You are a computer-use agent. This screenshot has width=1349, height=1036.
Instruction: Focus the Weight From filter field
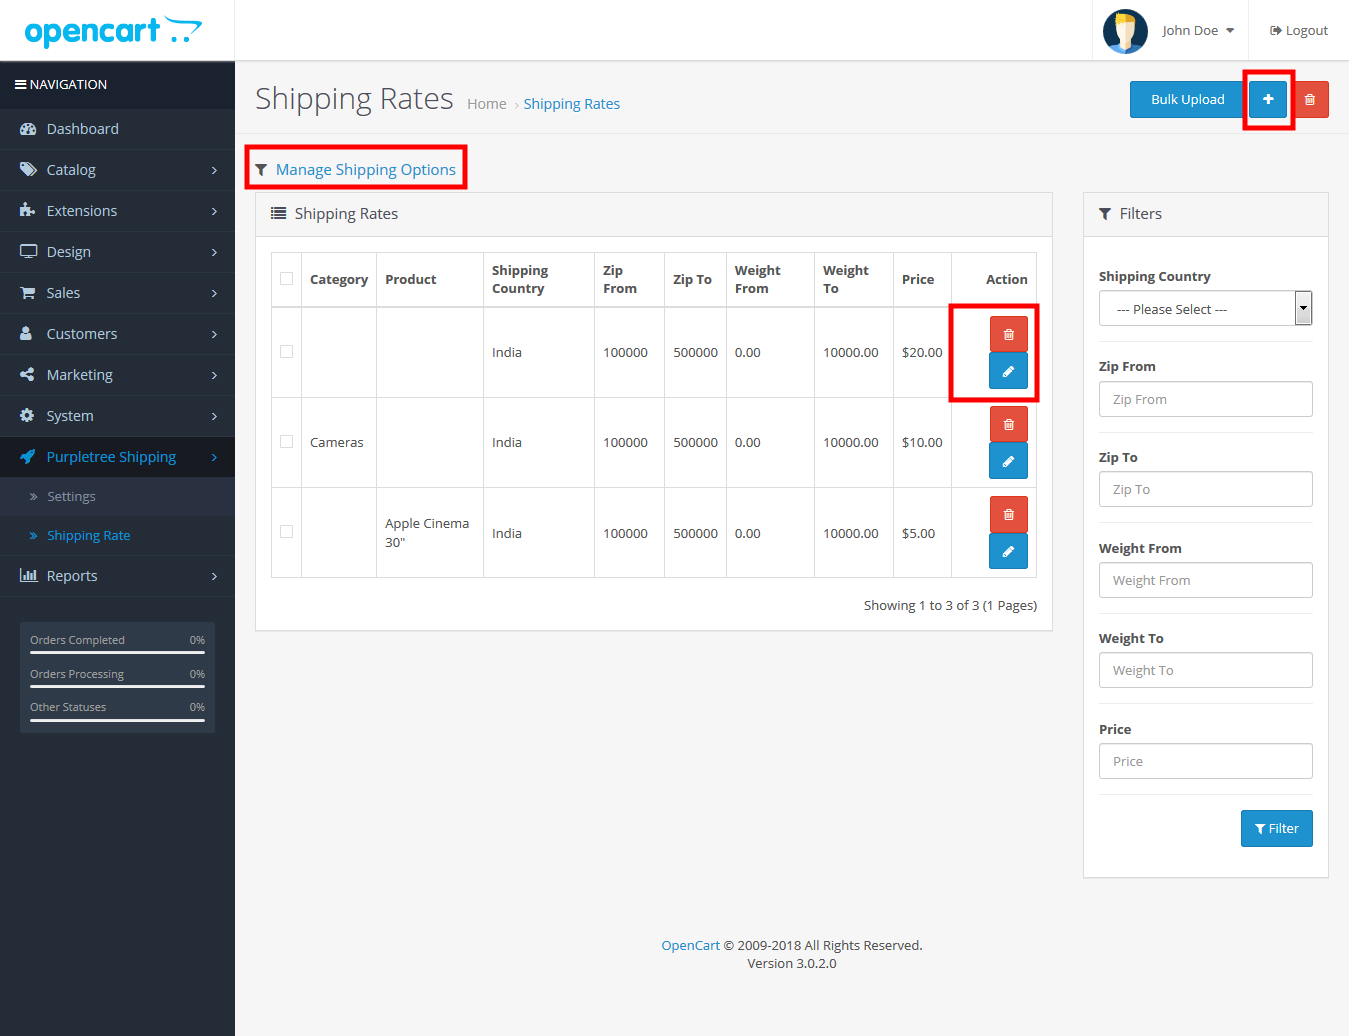click(x=1205, y=580)
